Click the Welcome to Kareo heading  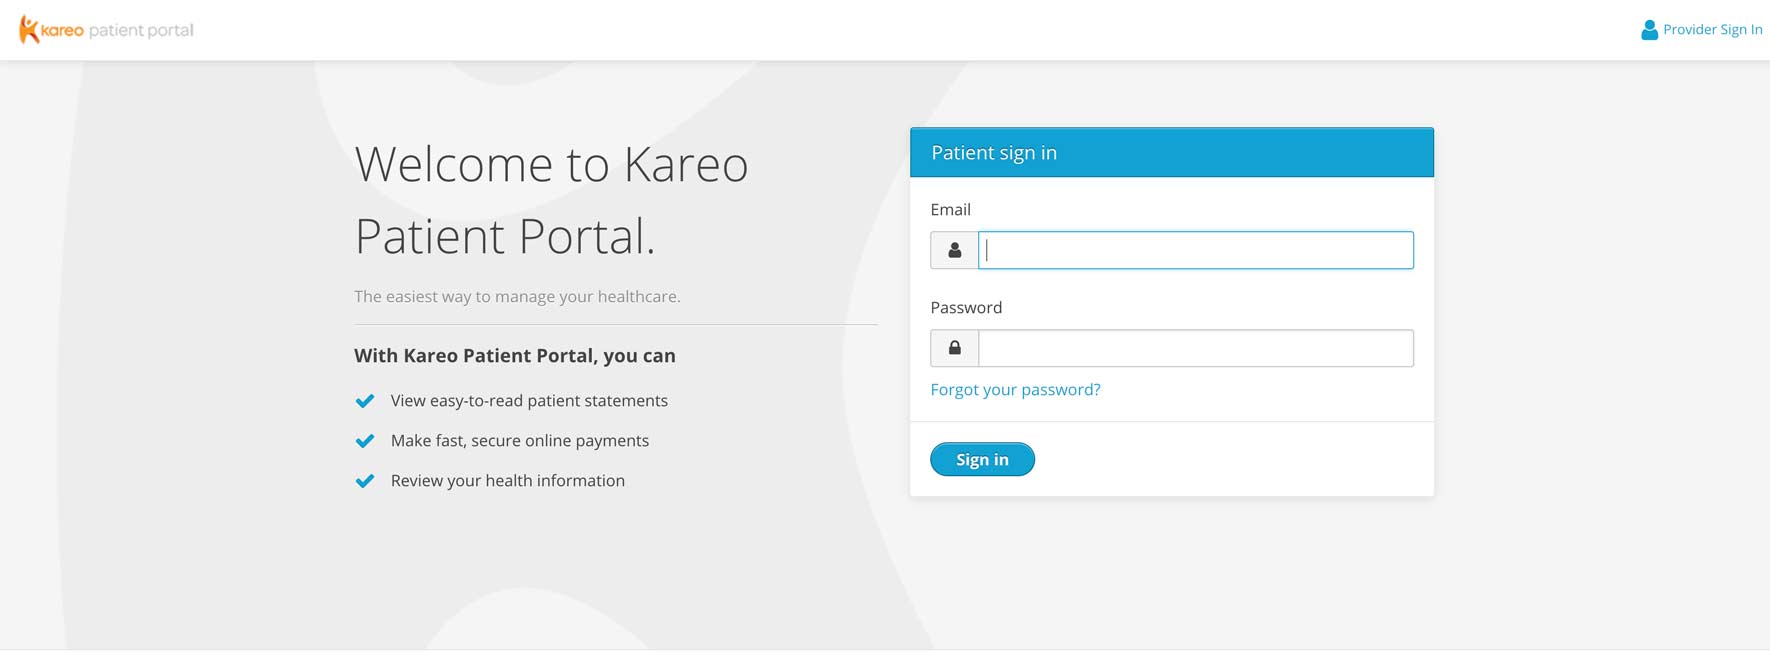[x=551, y=200]
